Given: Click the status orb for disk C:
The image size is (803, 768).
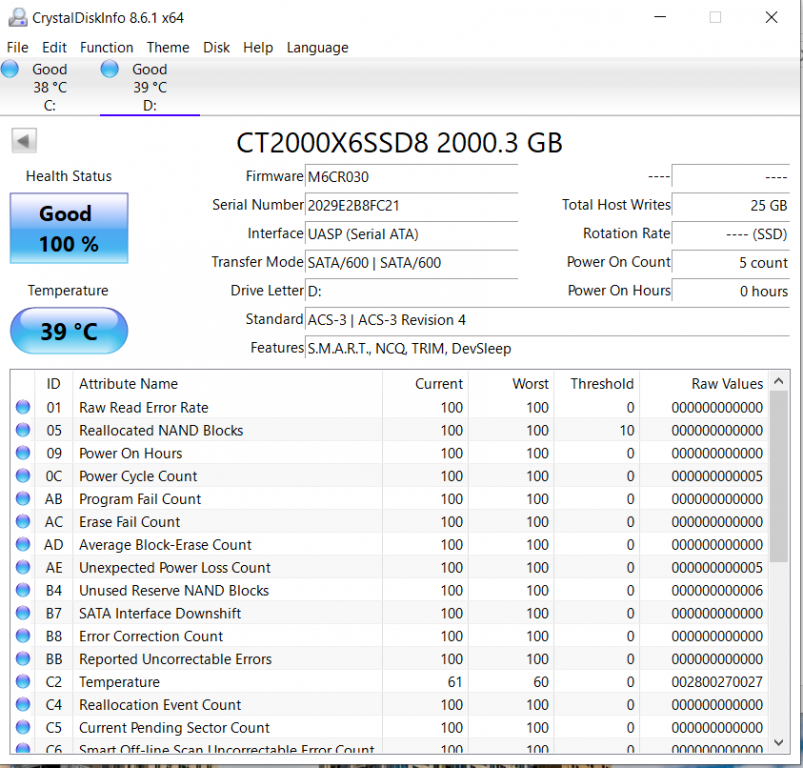Looking at the screenshot, I should coord(9,69).
